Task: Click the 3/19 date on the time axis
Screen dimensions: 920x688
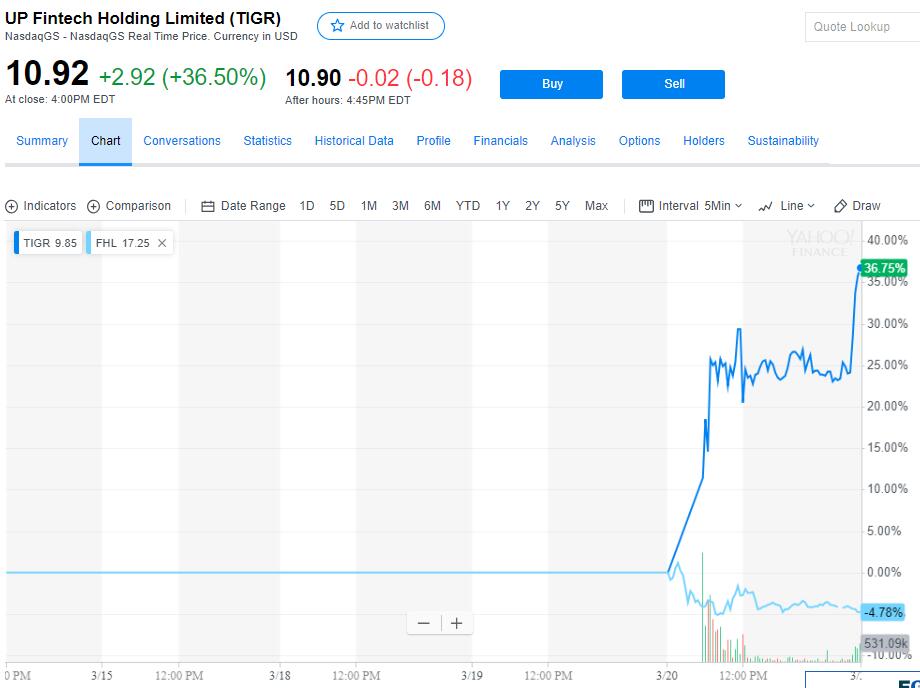Action: (x=472, y=676)
